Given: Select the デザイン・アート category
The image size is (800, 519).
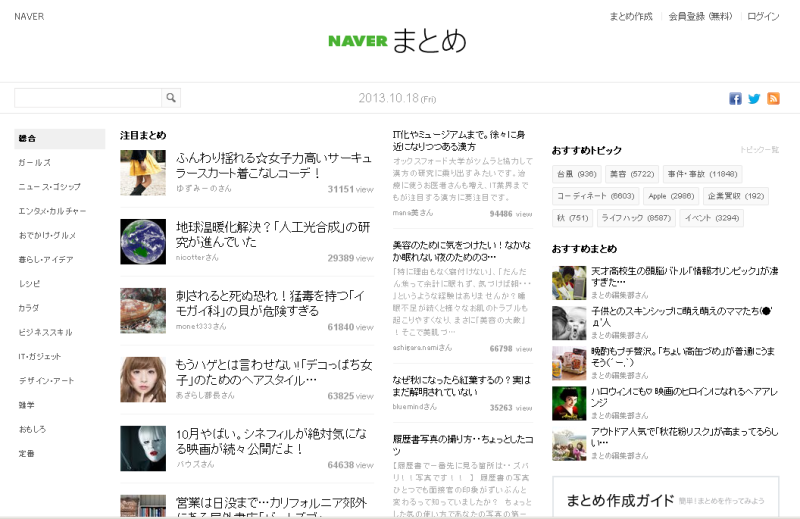Looking at the screenshot, I should (x=46, y=381).
